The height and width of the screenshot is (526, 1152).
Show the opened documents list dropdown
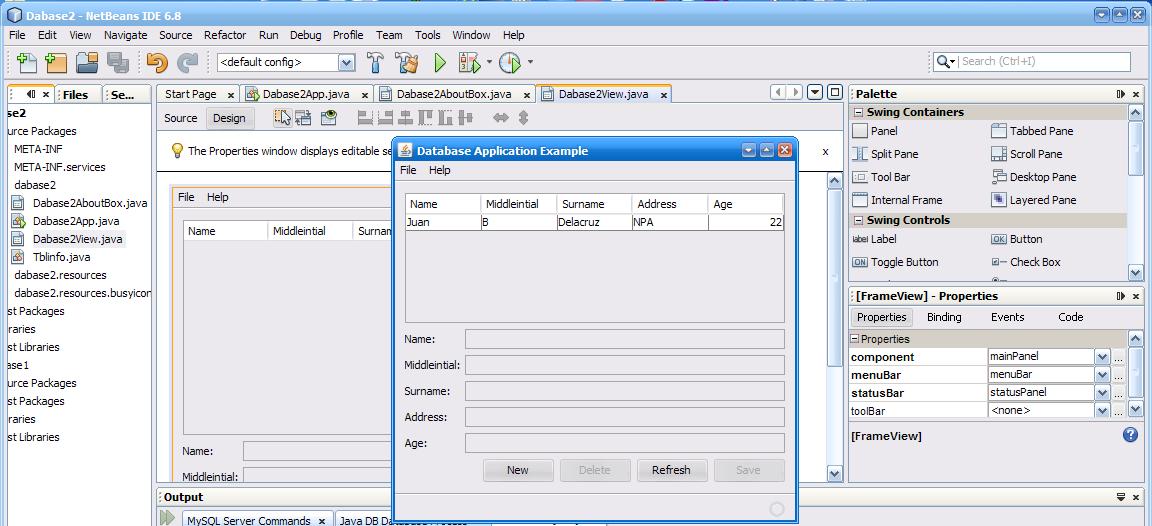point(815,93)
